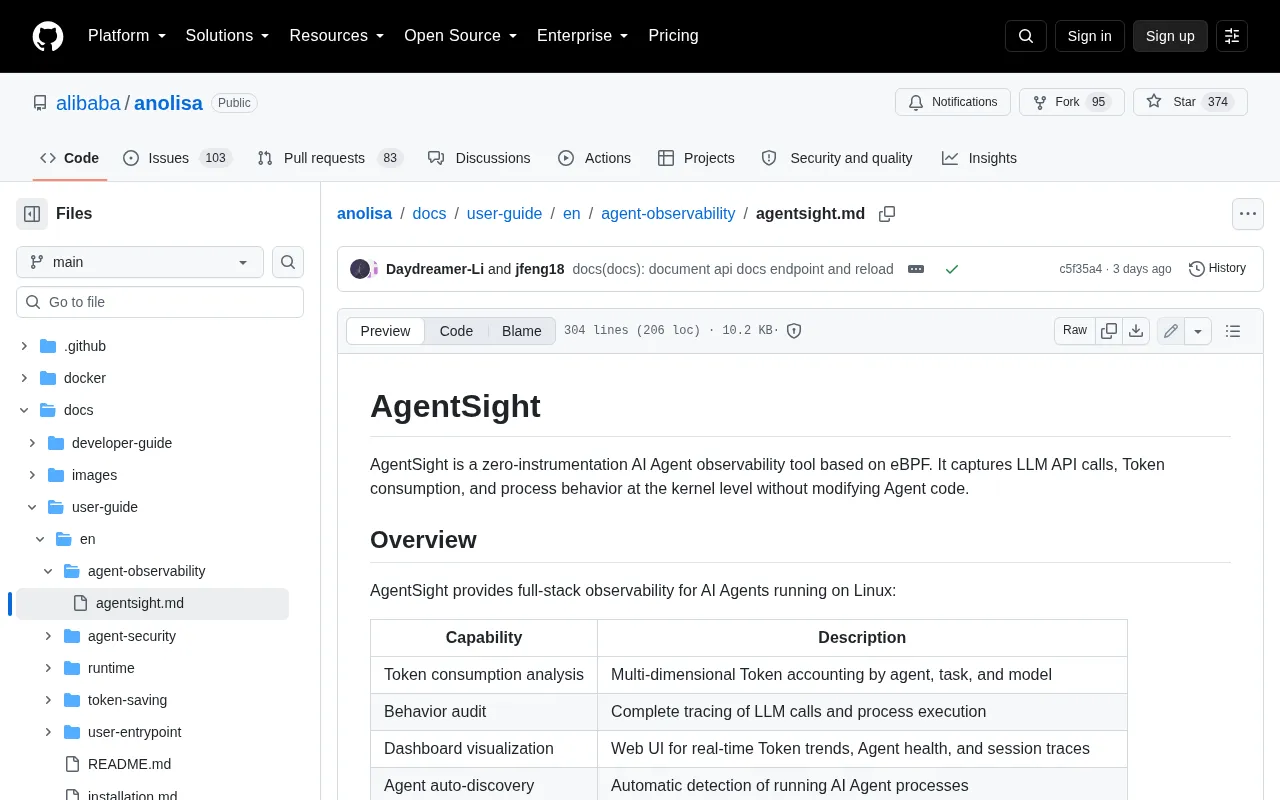Open the main branch selector dropdown
Viewport: 1280px width, 800px height.
pos(140,262)
